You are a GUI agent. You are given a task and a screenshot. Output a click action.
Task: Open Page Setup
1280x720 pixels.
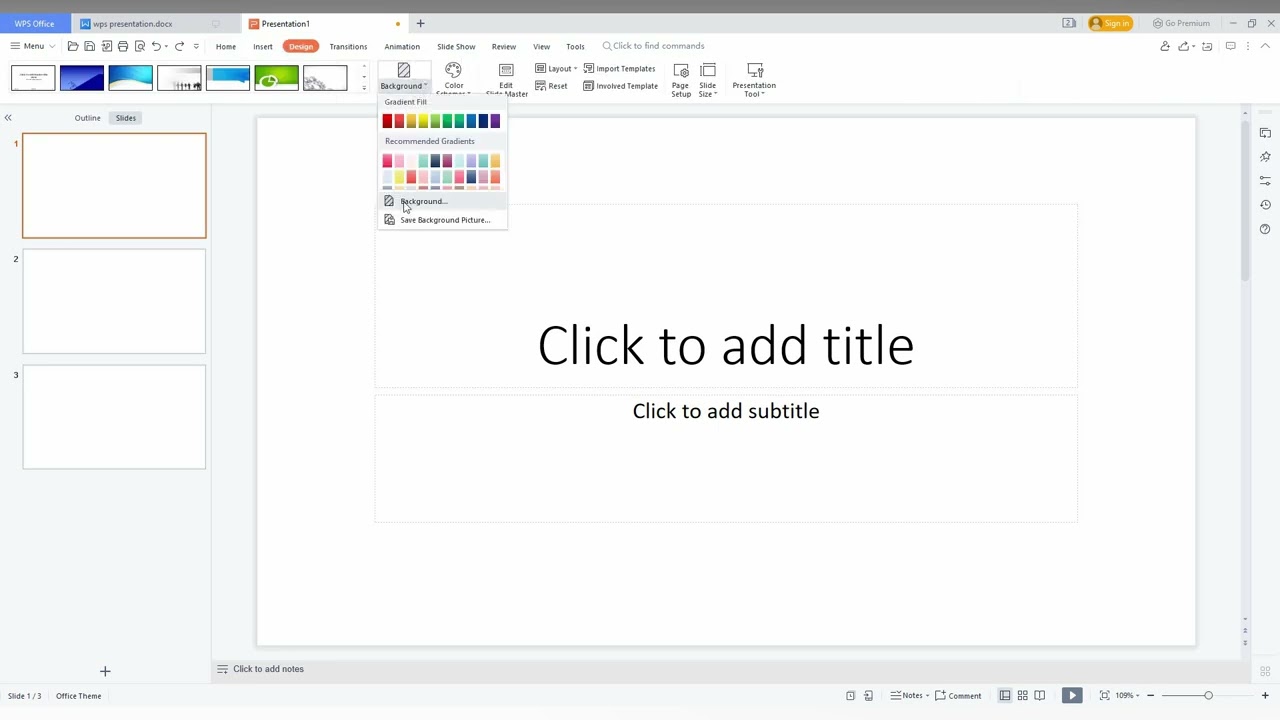(x=681, y=79)
